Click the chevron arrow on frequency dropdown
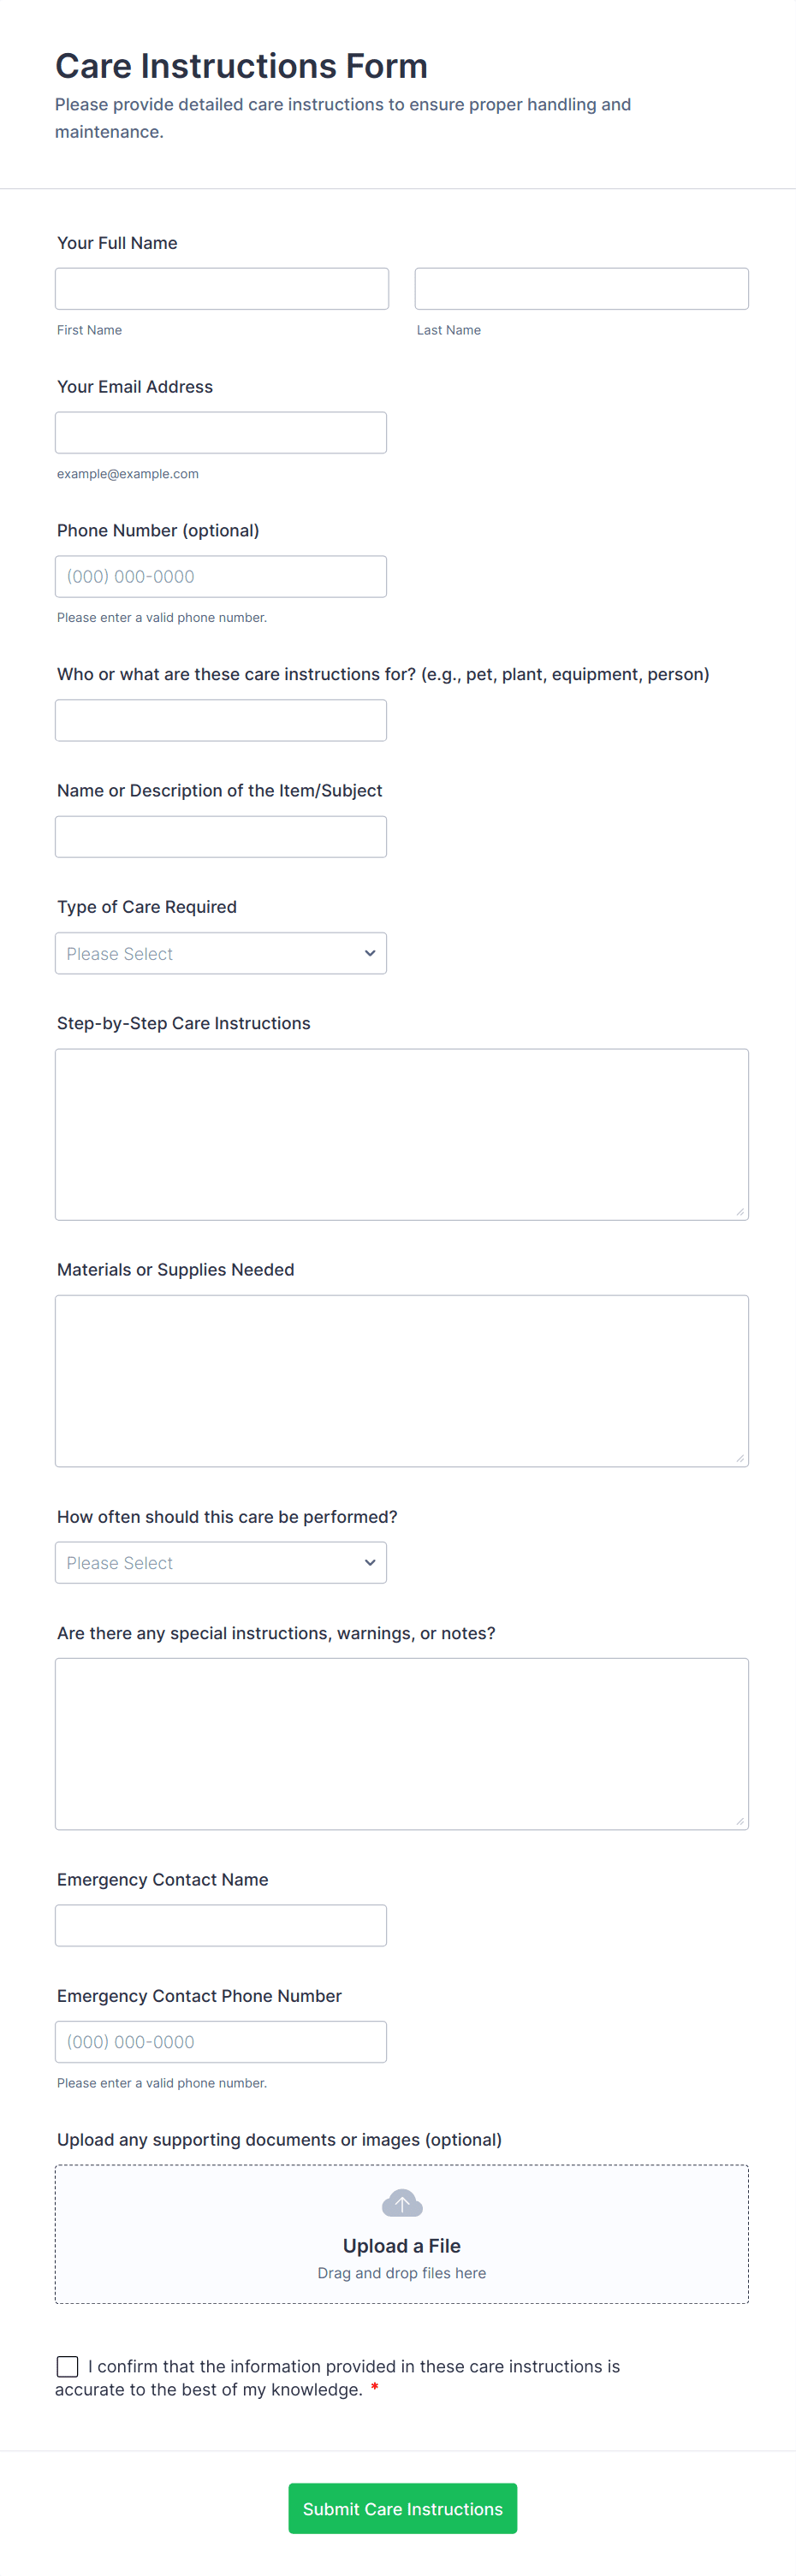 (370, 1562)
